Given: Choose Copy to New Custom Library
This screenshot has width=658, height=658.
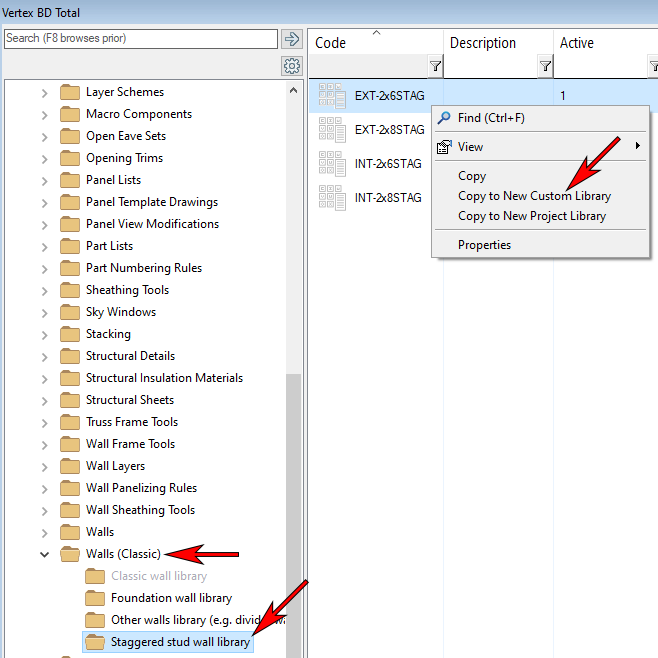Looking at the screenshot, I should (534, 196).
